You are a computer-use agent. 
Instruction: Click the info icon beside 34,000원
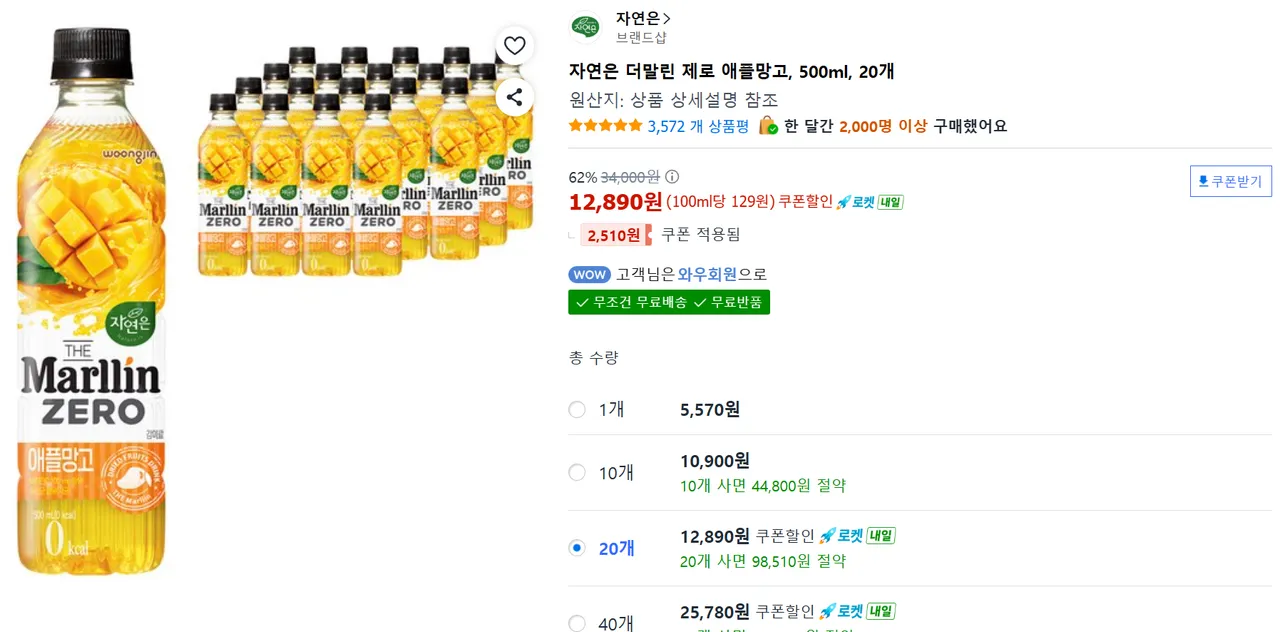[672, 177]
